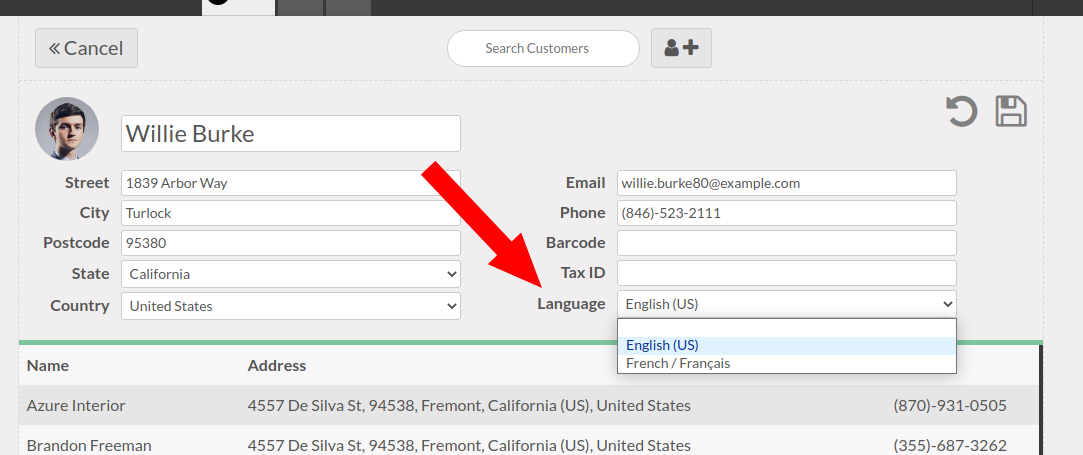The width and height of the screenshot is (1083, 455).
Task: Click the Street field 1839 Arbor Way
Action: pyautogui.click(x=291, y=183)
